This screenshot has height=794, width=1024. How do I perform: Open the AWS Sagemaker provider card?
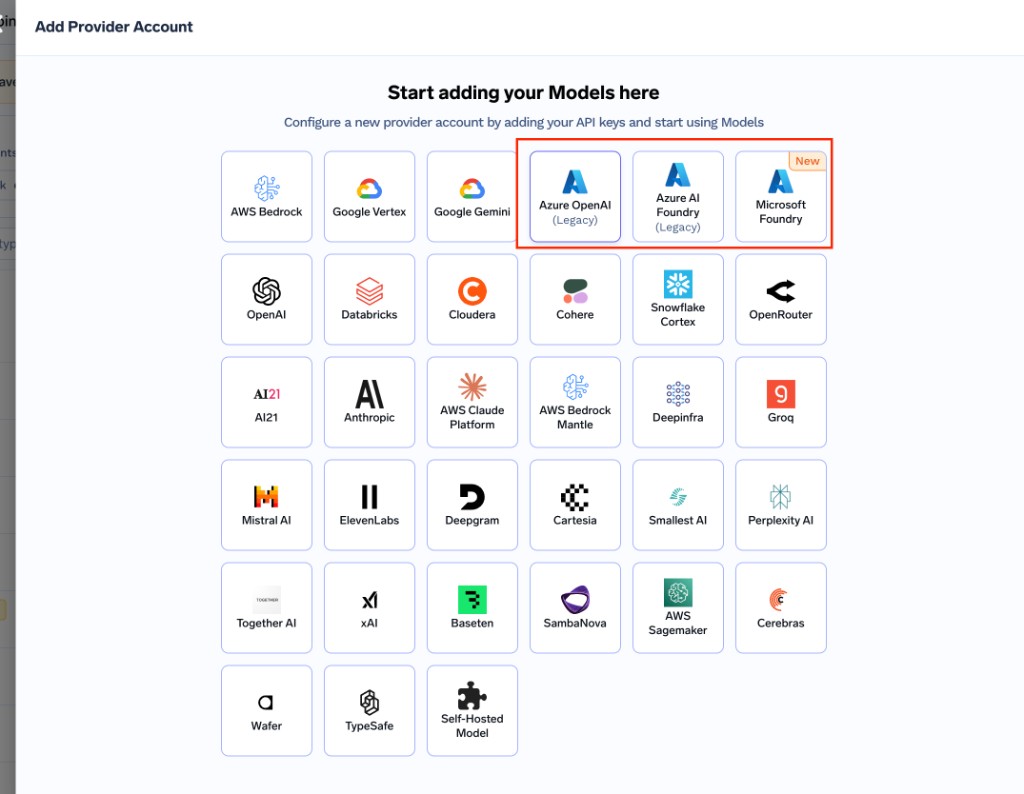point(678,608)
